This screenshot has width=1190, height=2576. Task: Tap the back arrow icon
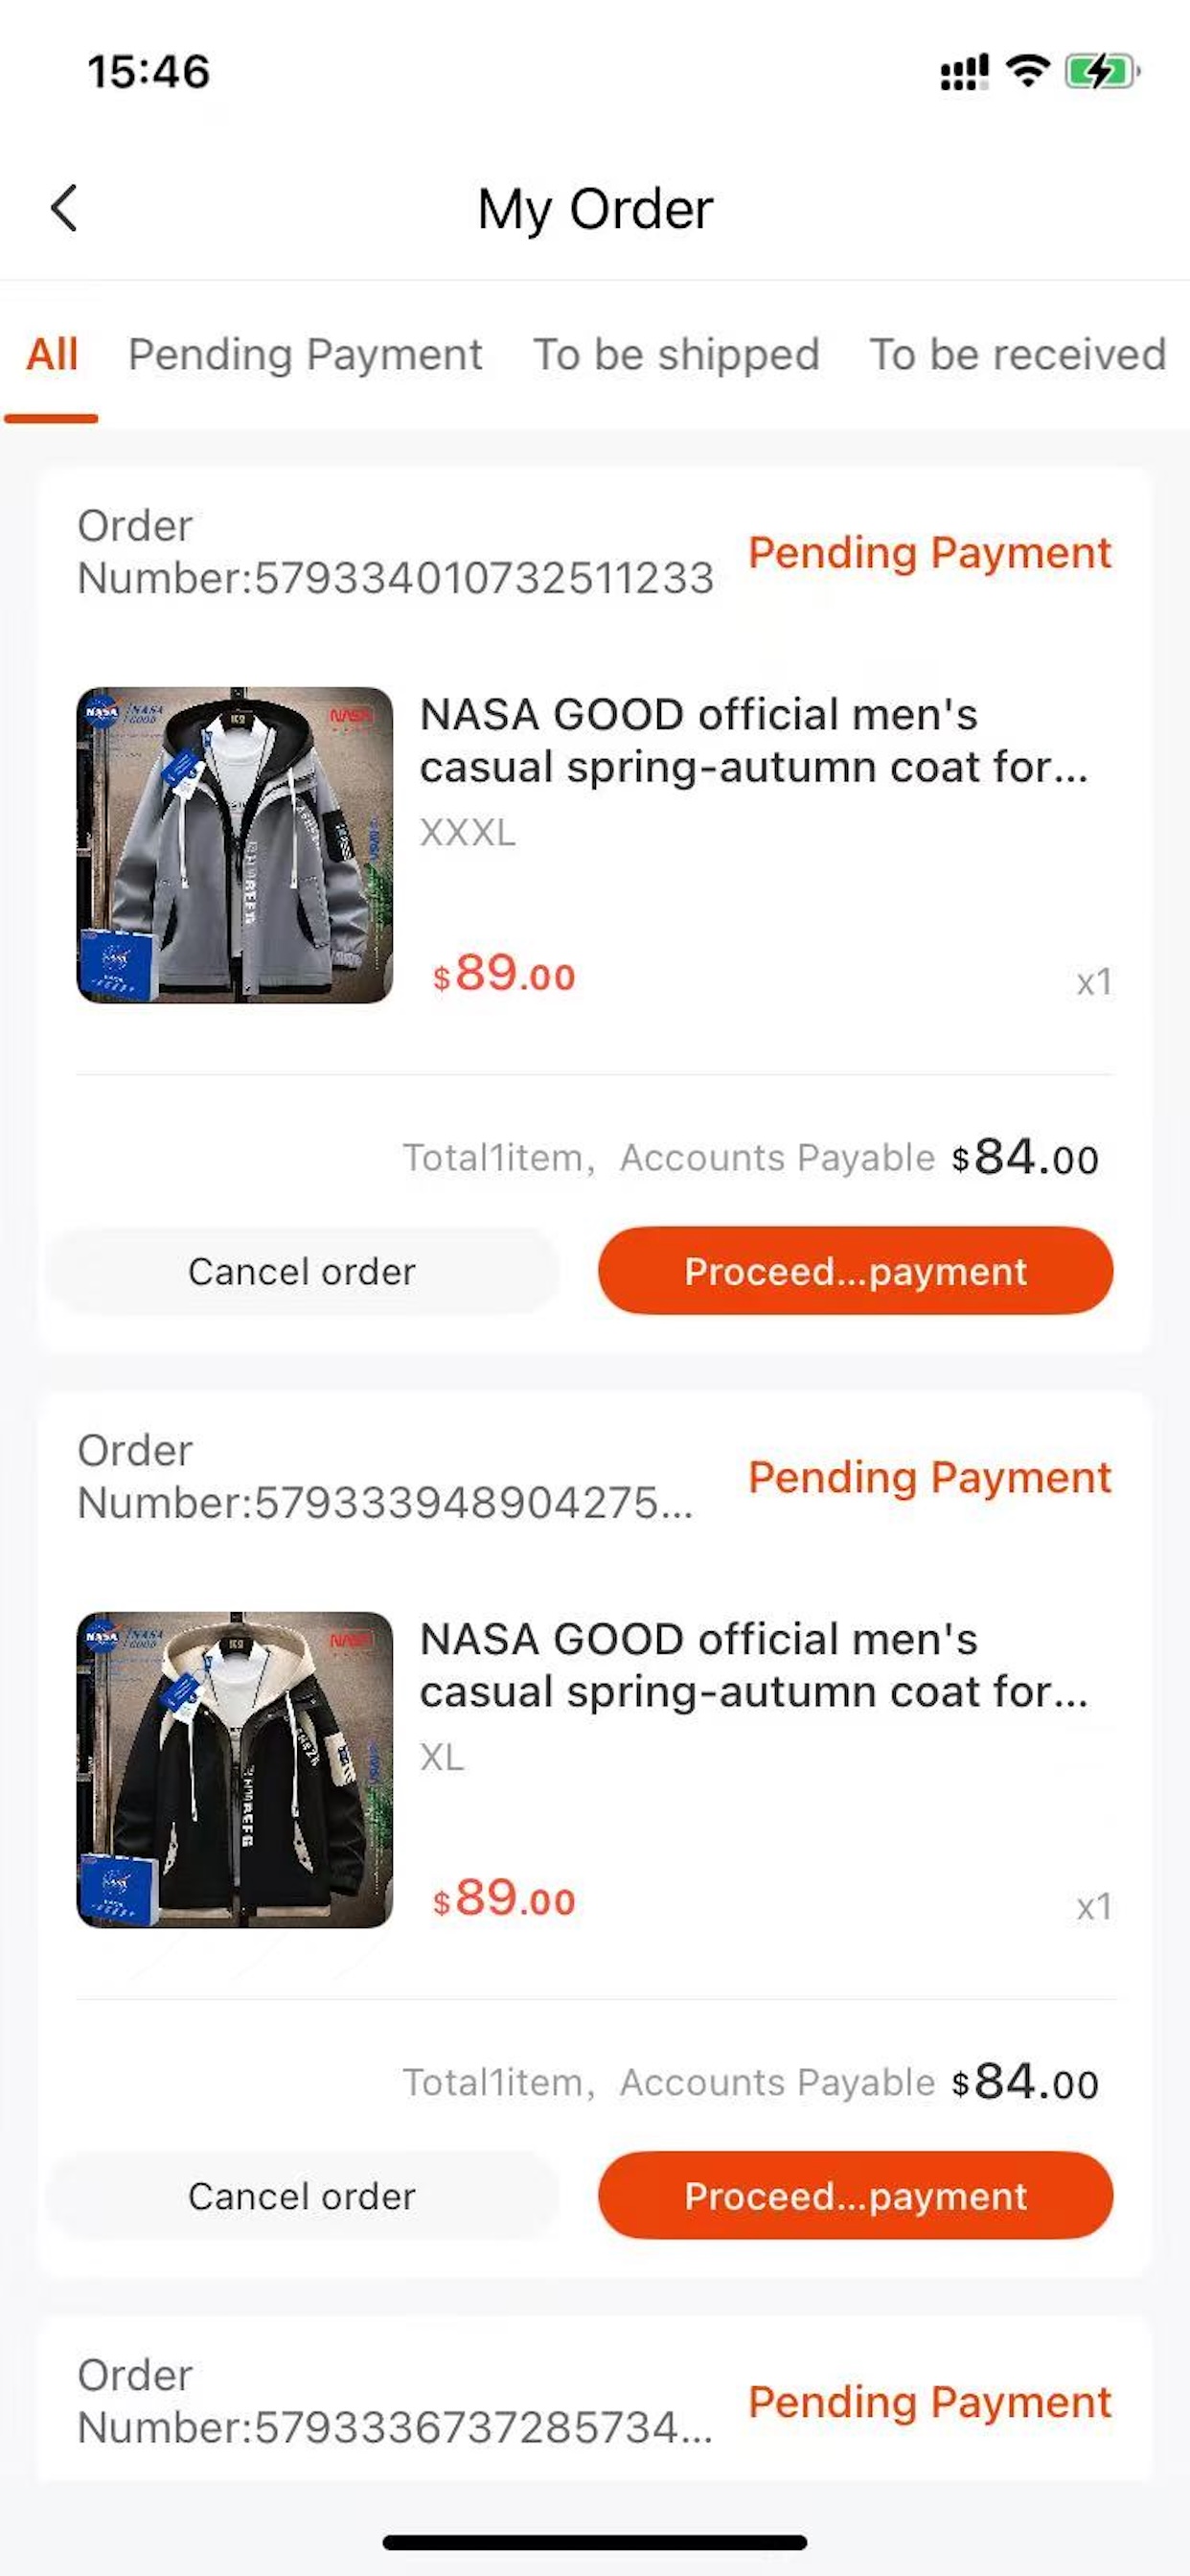click(65, 208)
